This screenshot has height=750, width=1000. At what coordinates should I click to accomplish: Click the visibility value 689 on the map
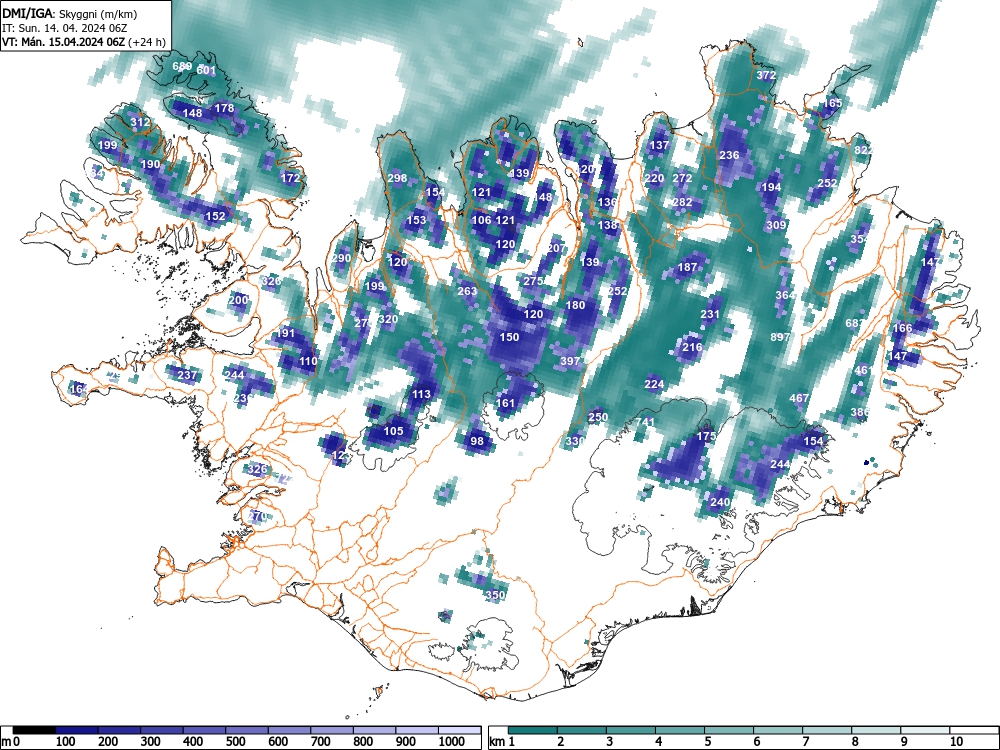(x=182, y=66)
